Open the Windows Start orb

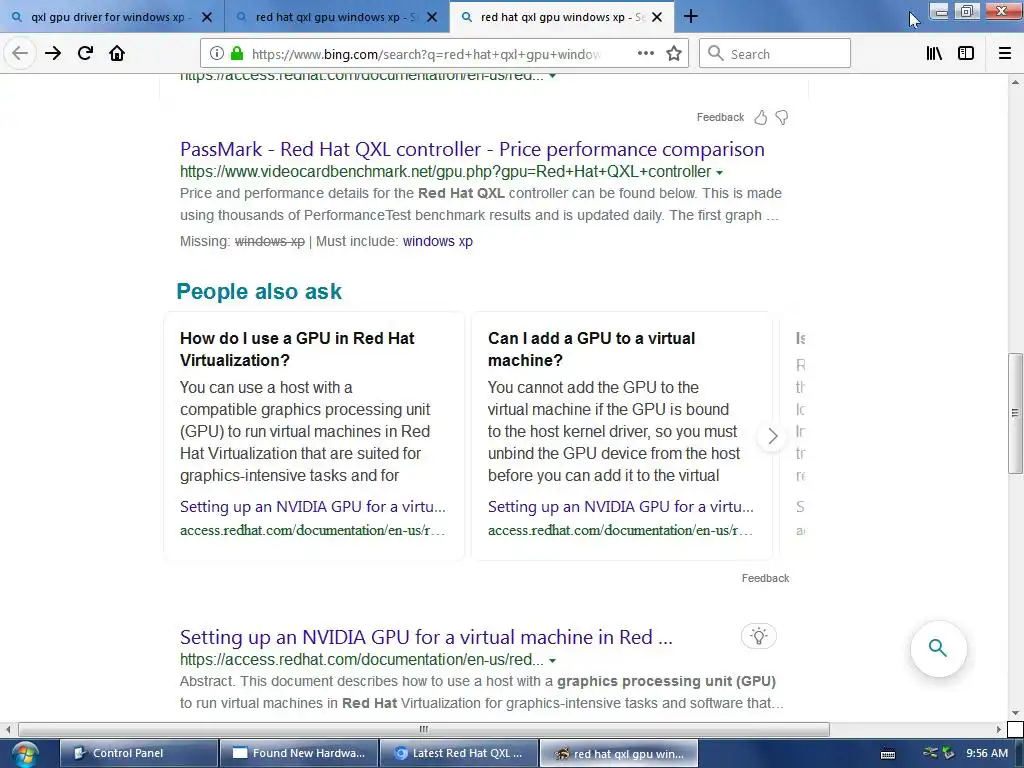pyautogui.click(x=24, y=754)
